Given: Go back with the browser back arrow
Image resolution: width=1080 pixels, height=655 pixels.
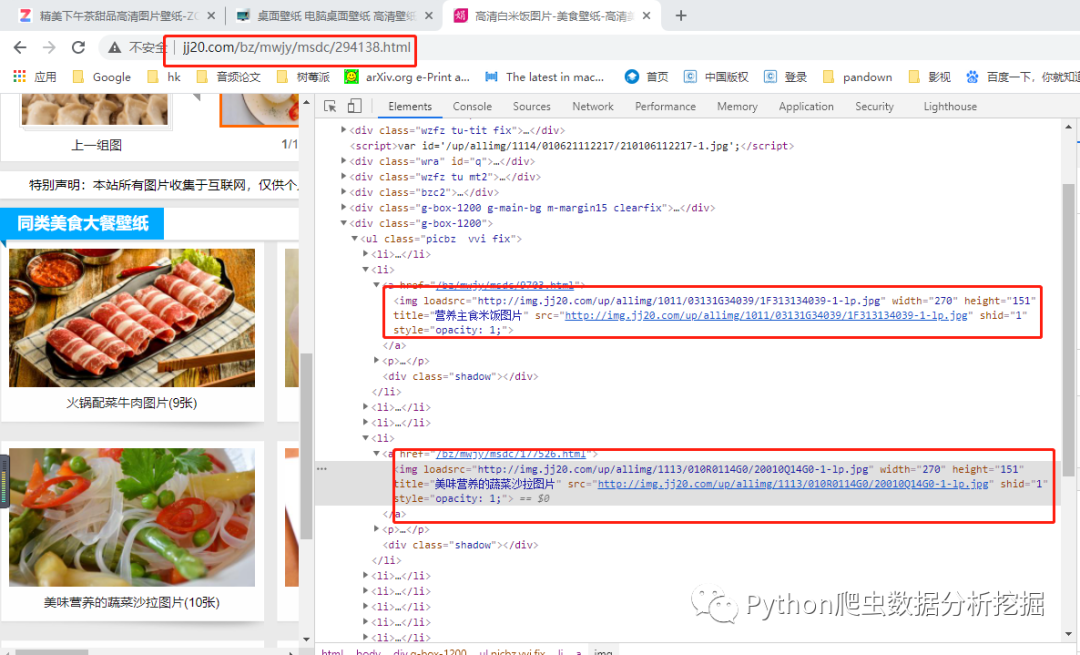Looking at the screenshot, I should coord(20,48).
